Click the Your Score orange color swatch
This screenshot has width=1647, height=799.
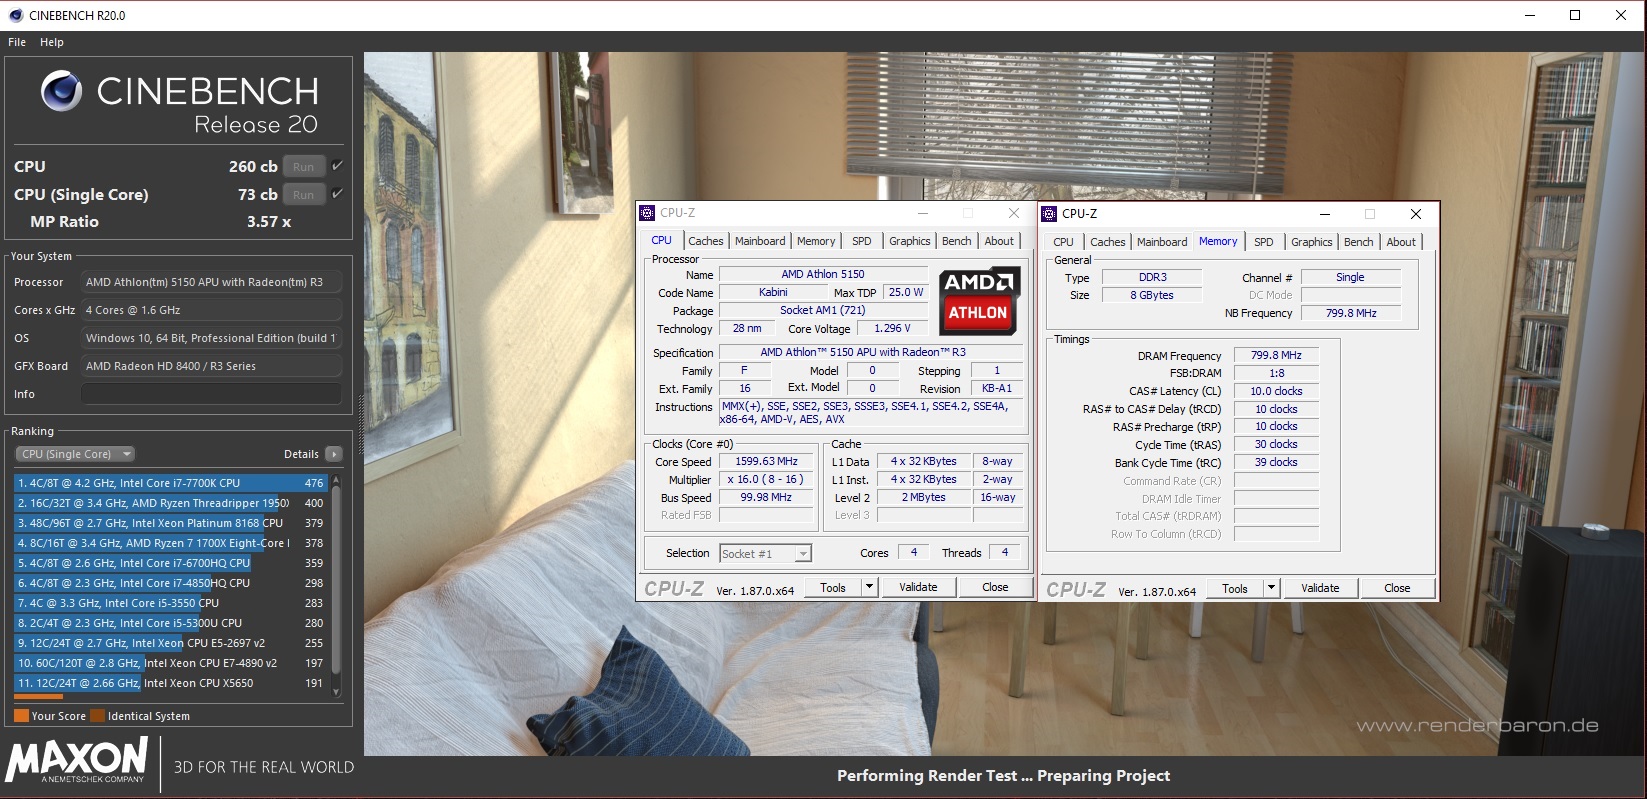pos(21,716)
